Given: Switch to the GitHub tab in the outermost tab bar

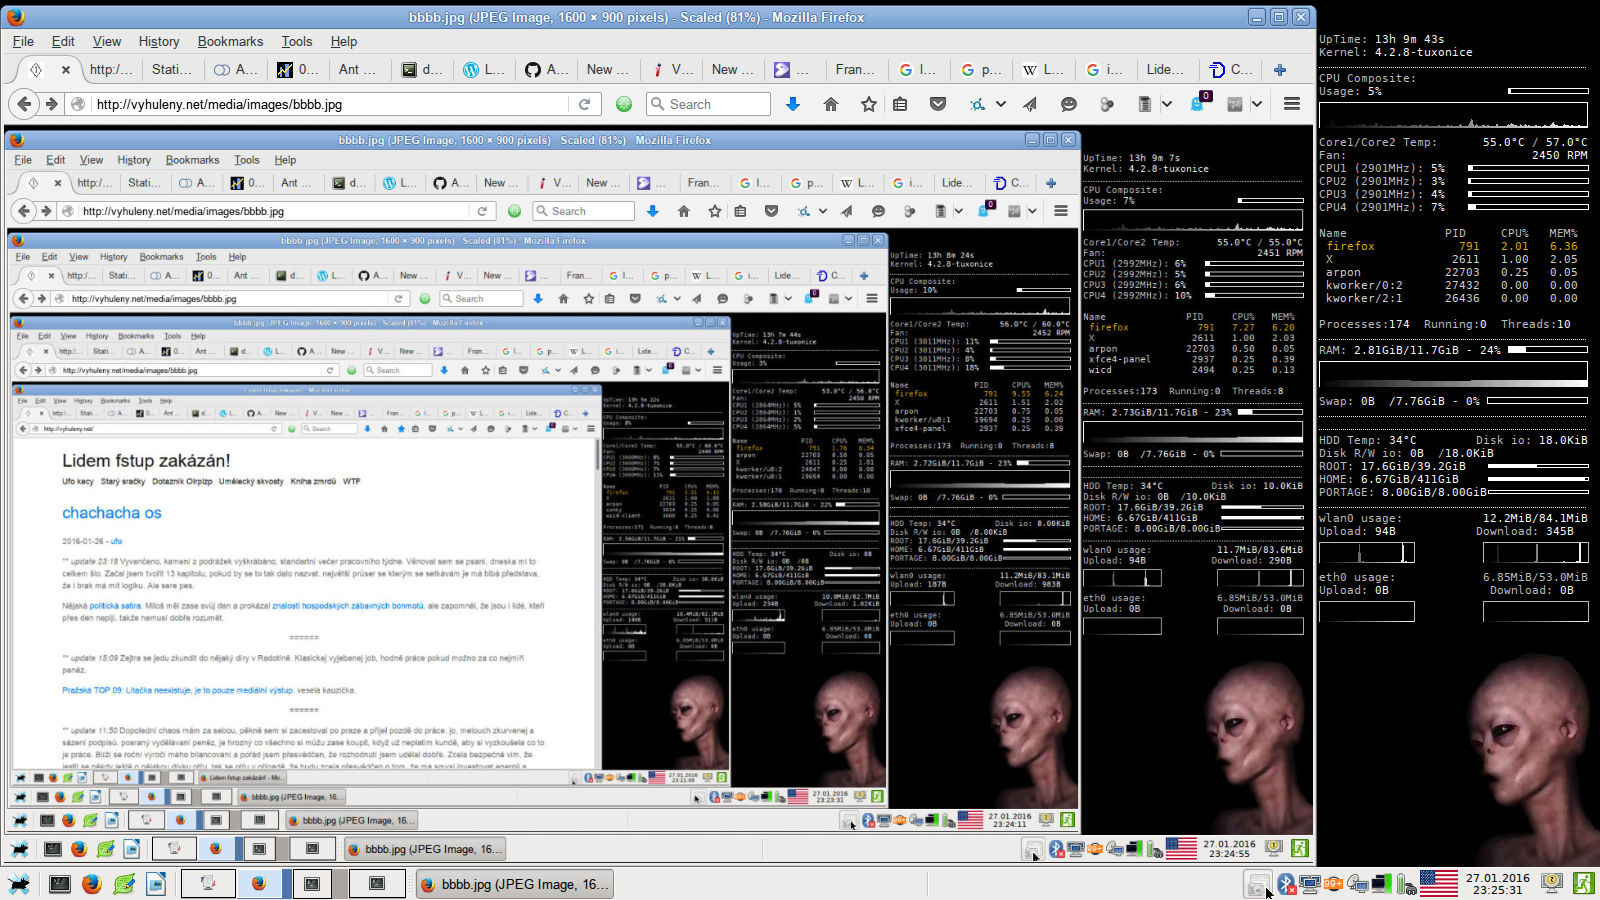Looking at the screenshot, I should (546, 69).
